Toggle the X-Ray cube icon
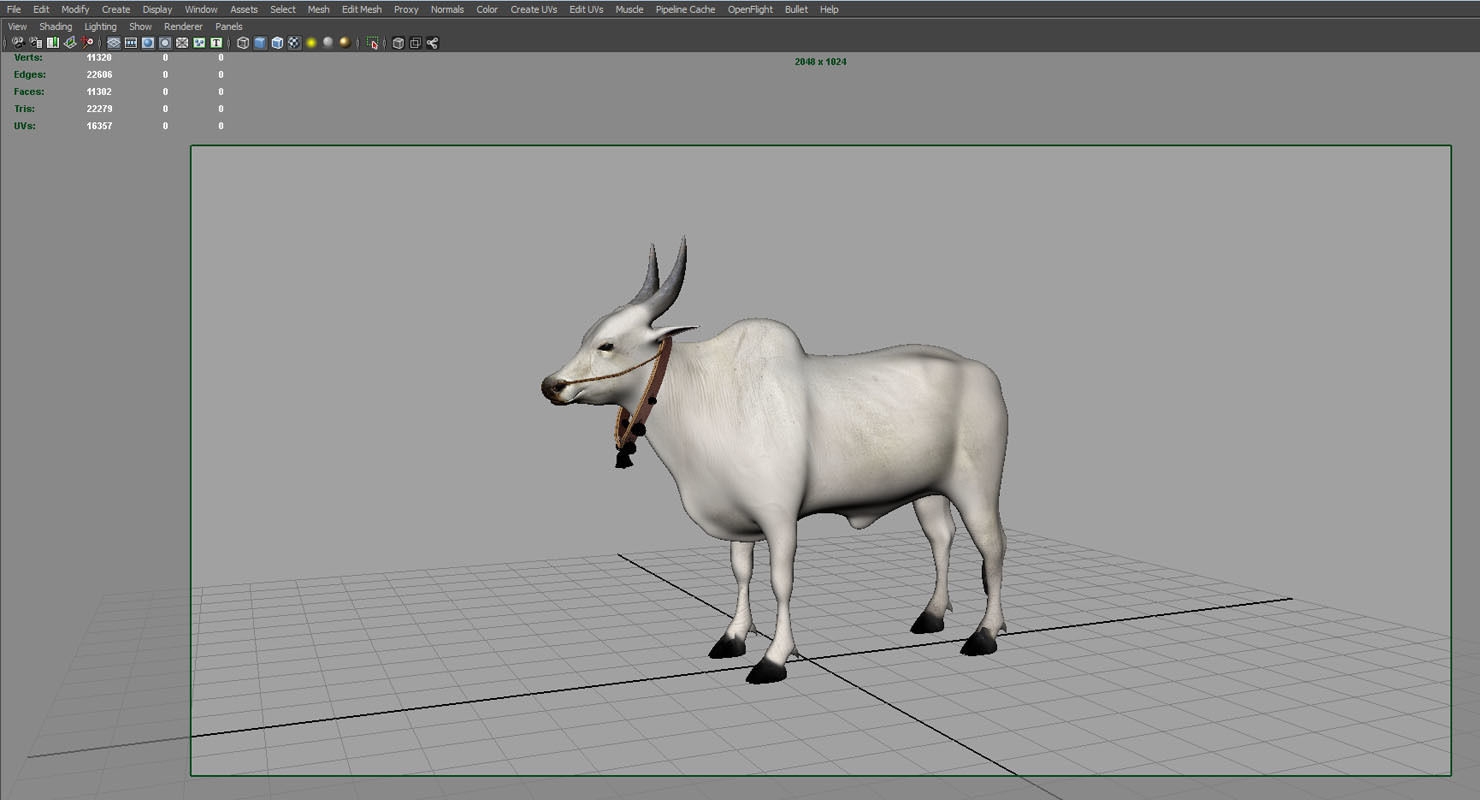Screen dimensions: 1480x800 (x=398, y=43)
